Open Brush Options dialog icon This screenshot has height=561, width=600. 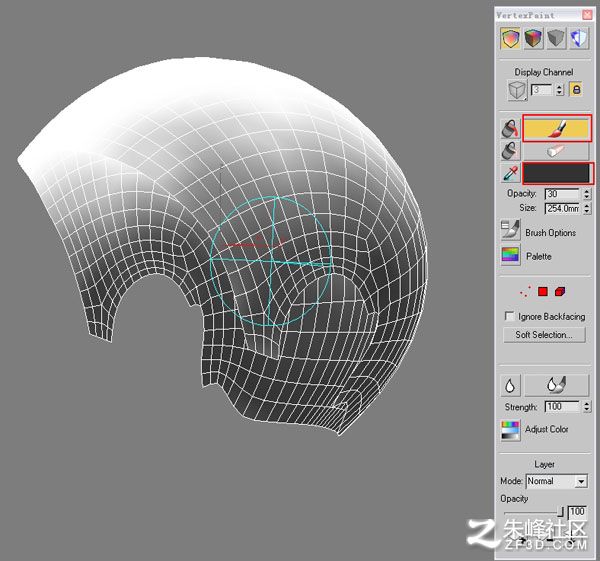click(510, 230)
